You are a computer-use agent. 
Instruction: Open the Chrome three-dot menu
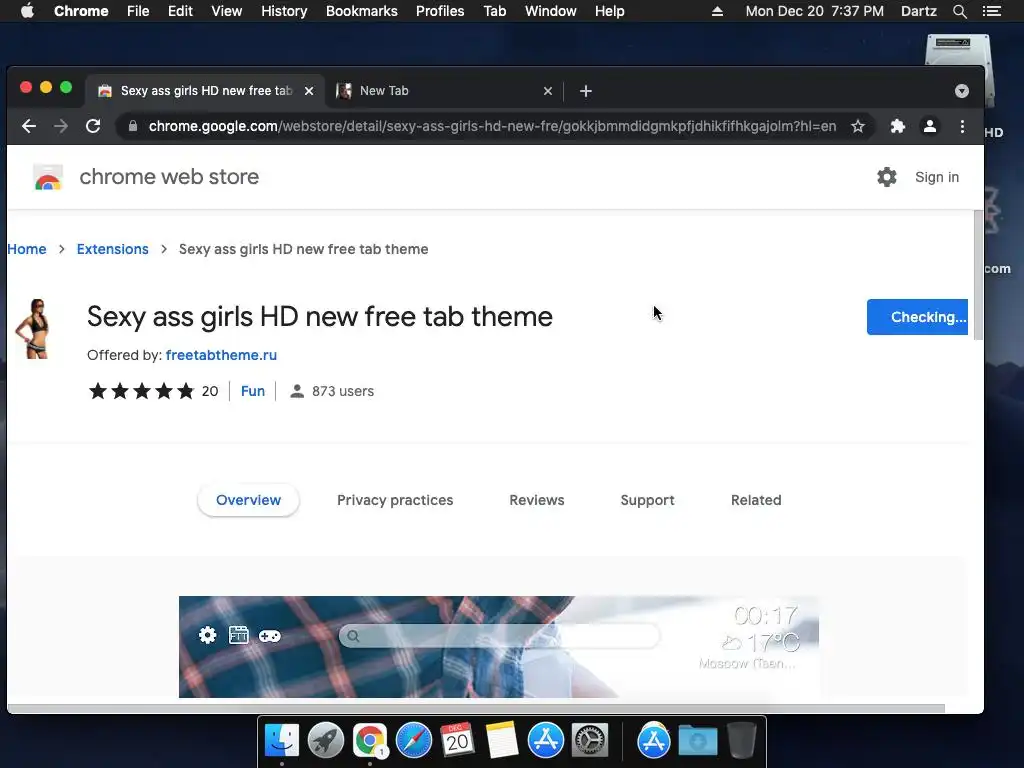pos(962,126)
